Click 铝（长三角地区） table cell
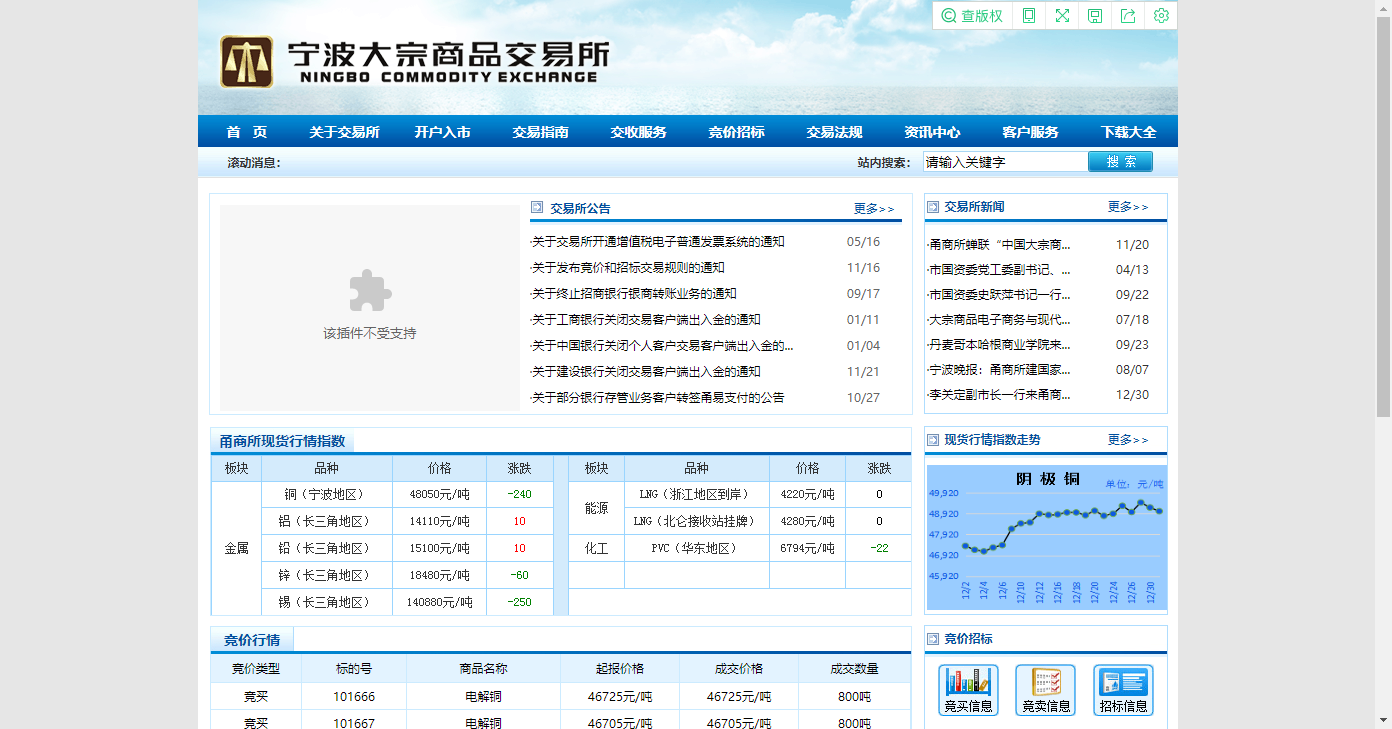The image size is (1392, 729). click(x=327, y=521)
